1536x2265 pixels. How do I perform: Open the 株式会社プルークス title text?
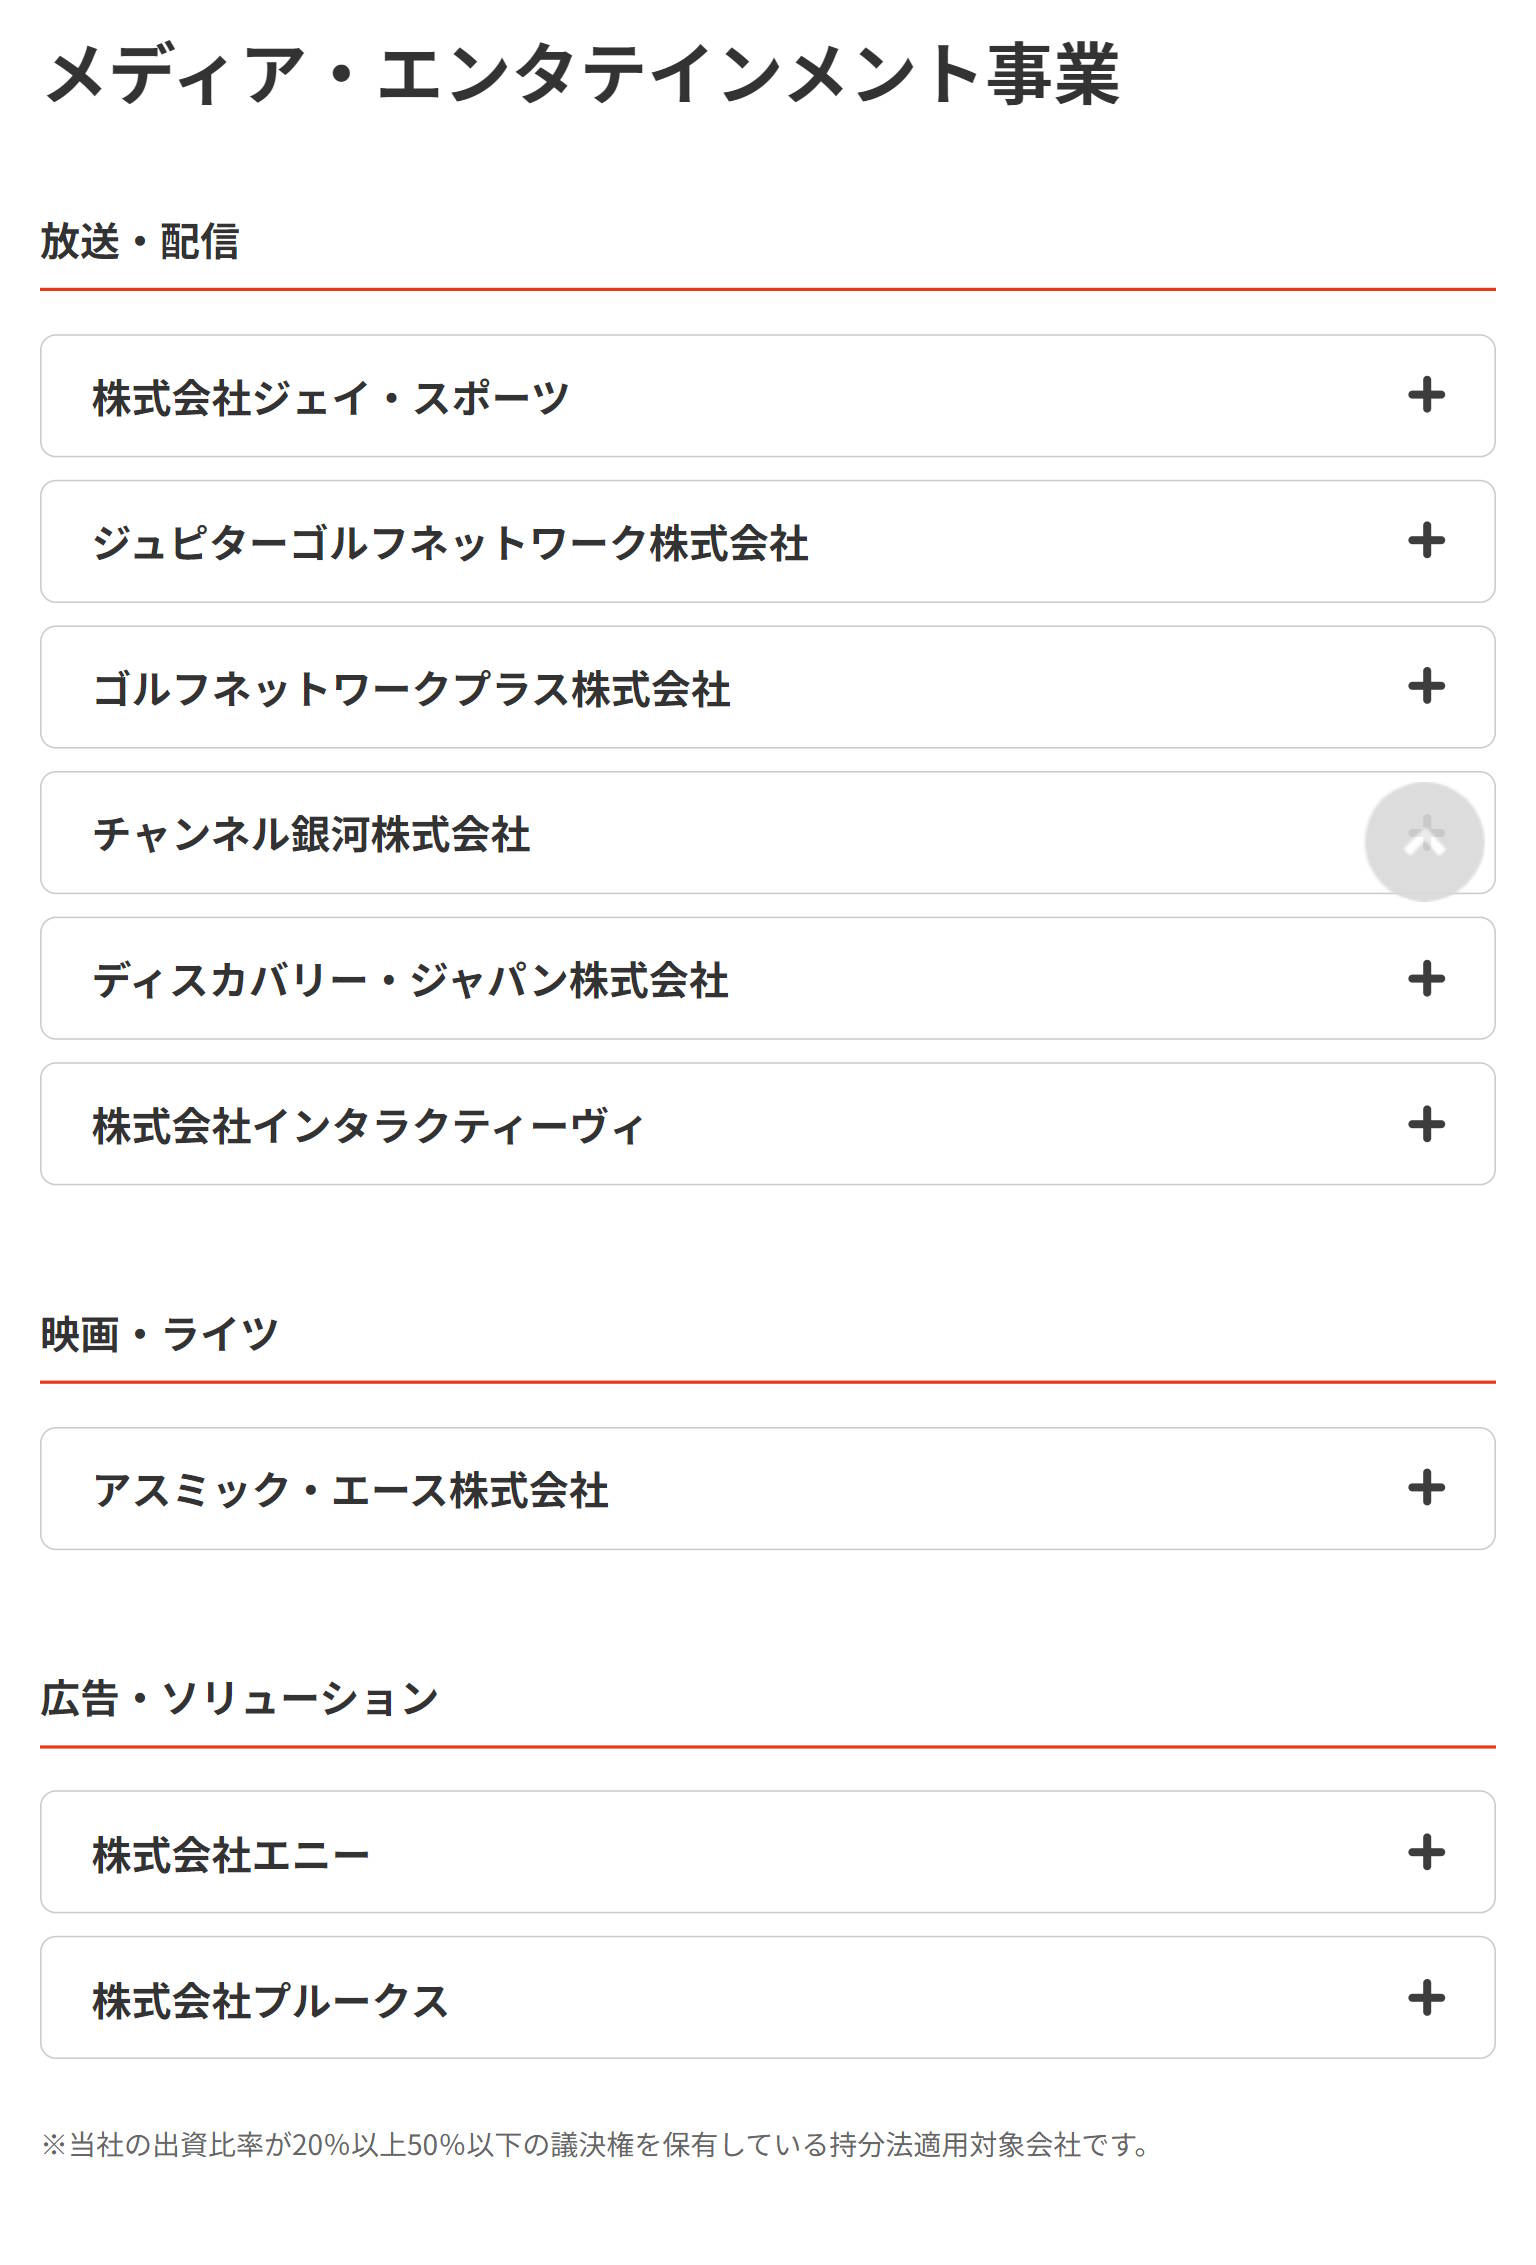click(x=270, y=2000)
